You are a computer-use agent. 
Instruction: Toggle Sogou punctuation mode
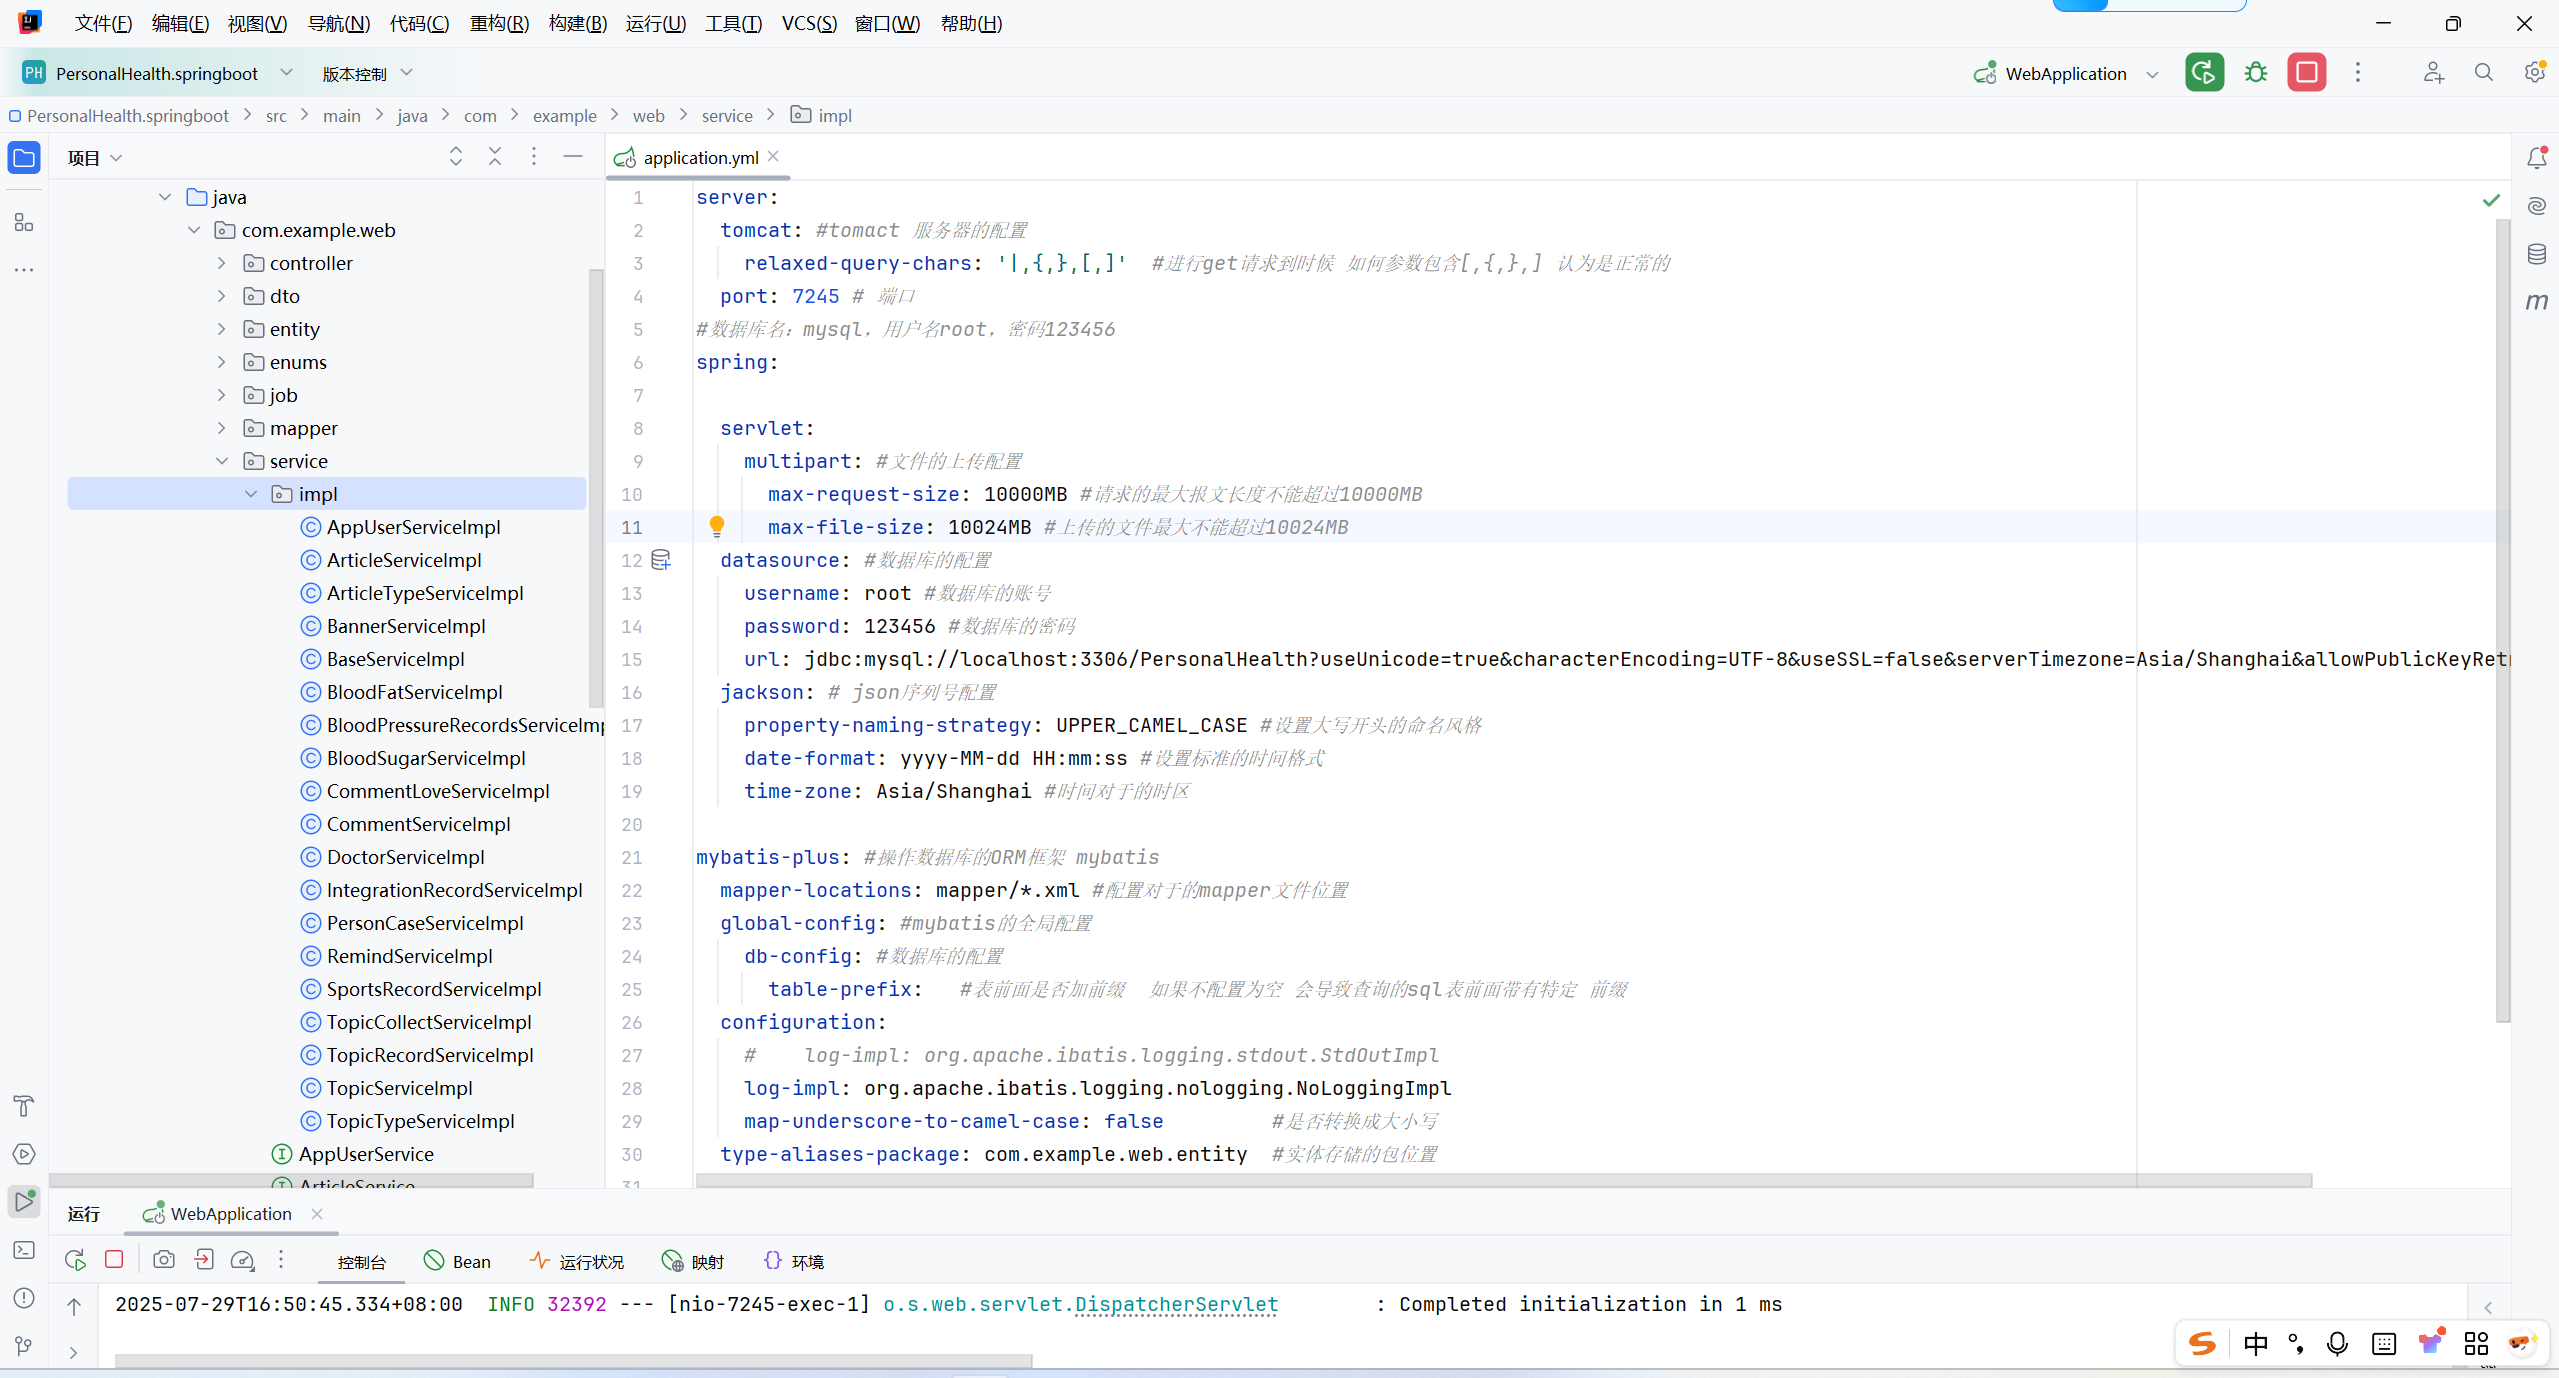point(2296,1344)
